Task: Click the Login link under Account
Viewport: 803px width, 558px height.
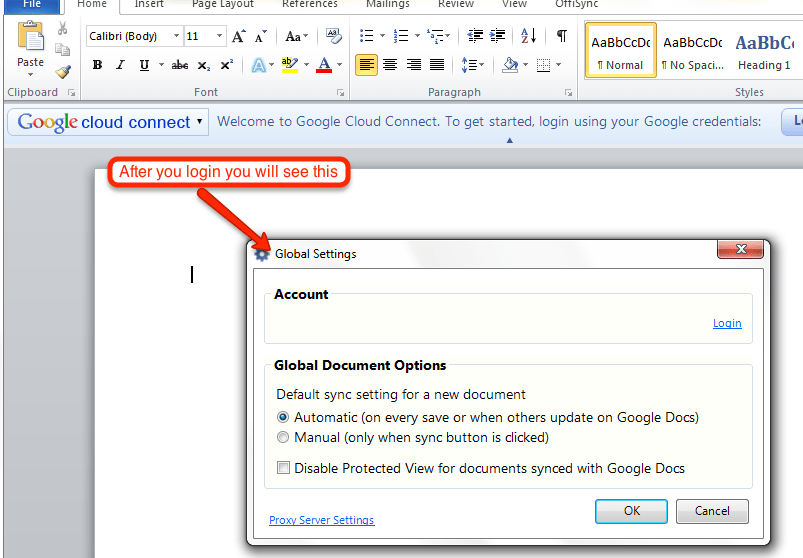Action: click(x=727, y=323)
